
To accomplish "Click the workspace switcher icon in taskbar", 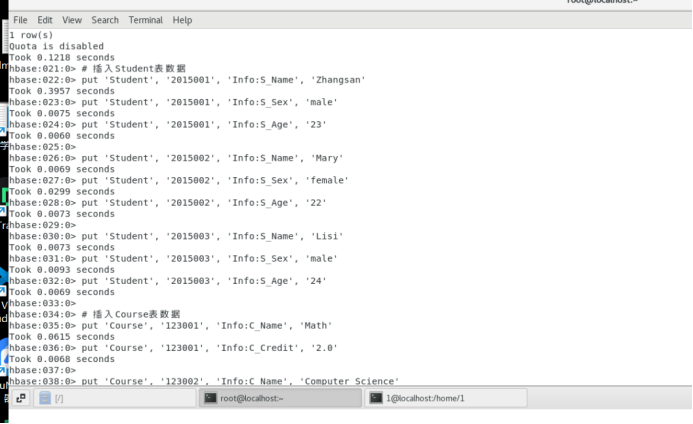I will (x=21, y=398).
